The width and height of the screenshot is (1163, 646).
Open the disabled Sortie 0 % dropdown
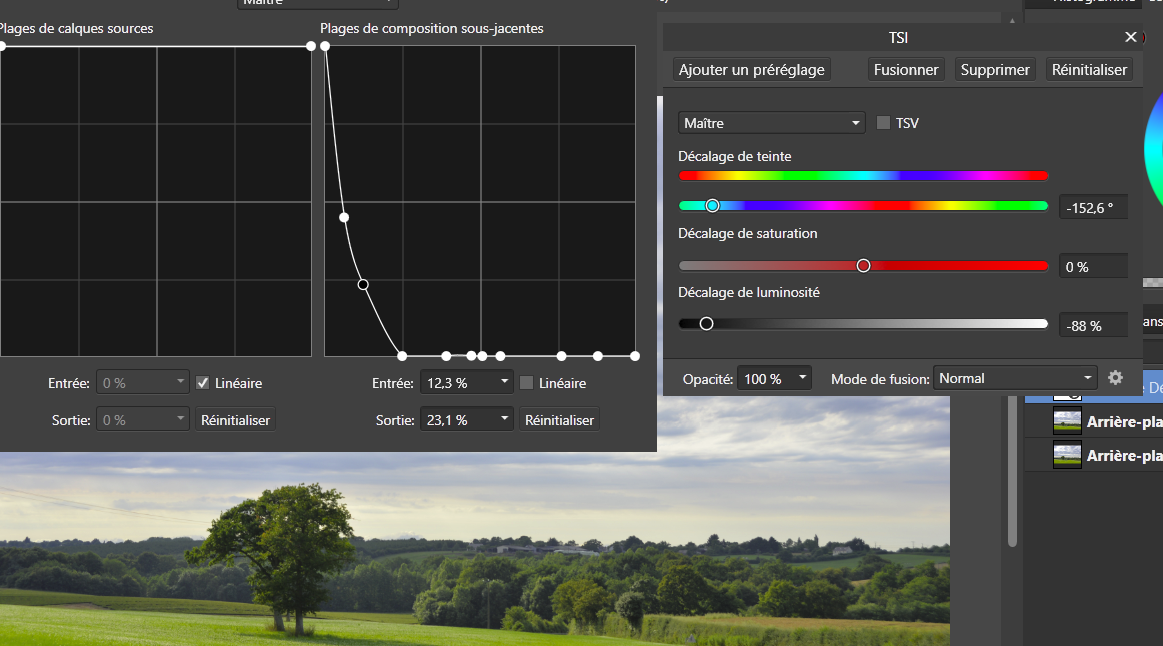click(142, 420)
